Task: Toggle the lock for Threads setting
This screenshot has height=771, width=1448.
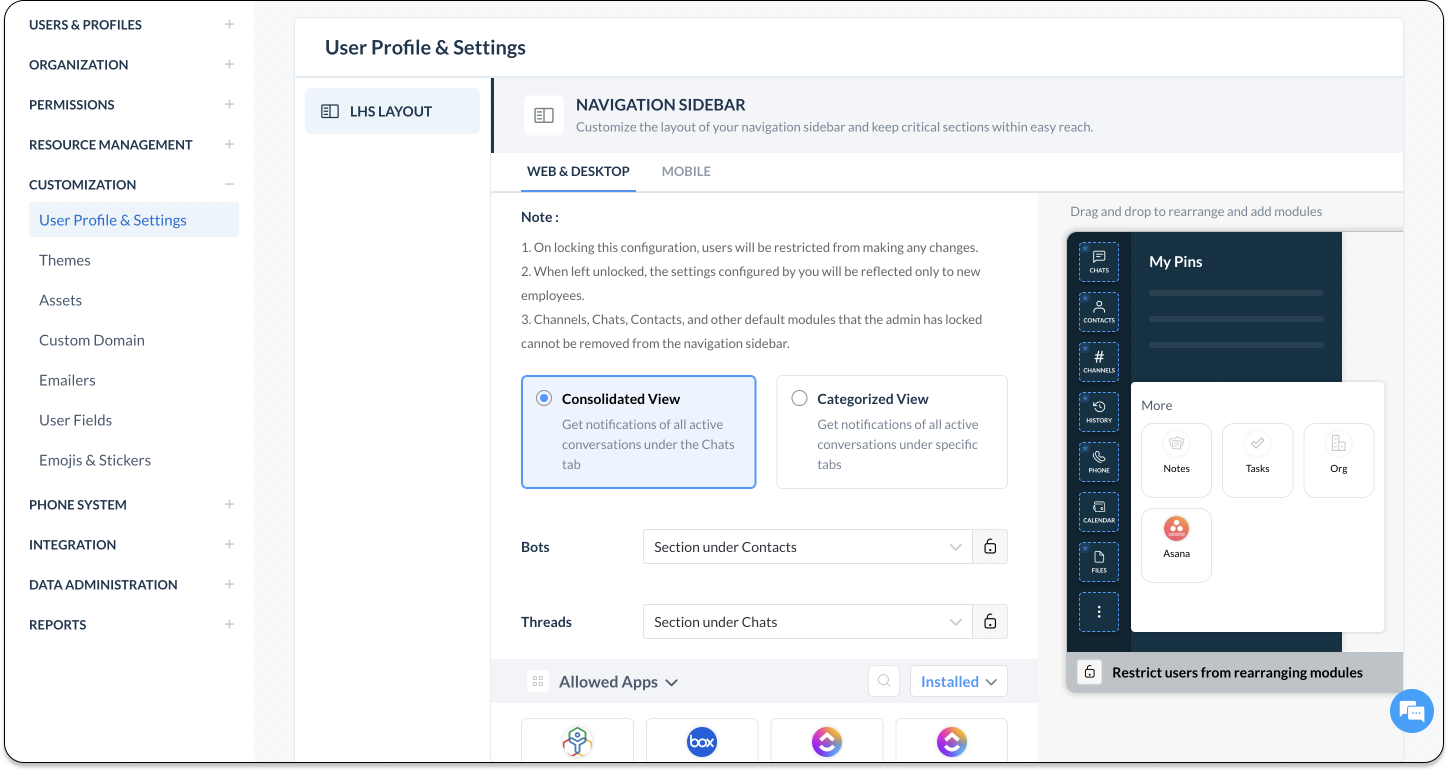Action: point(990,622)
